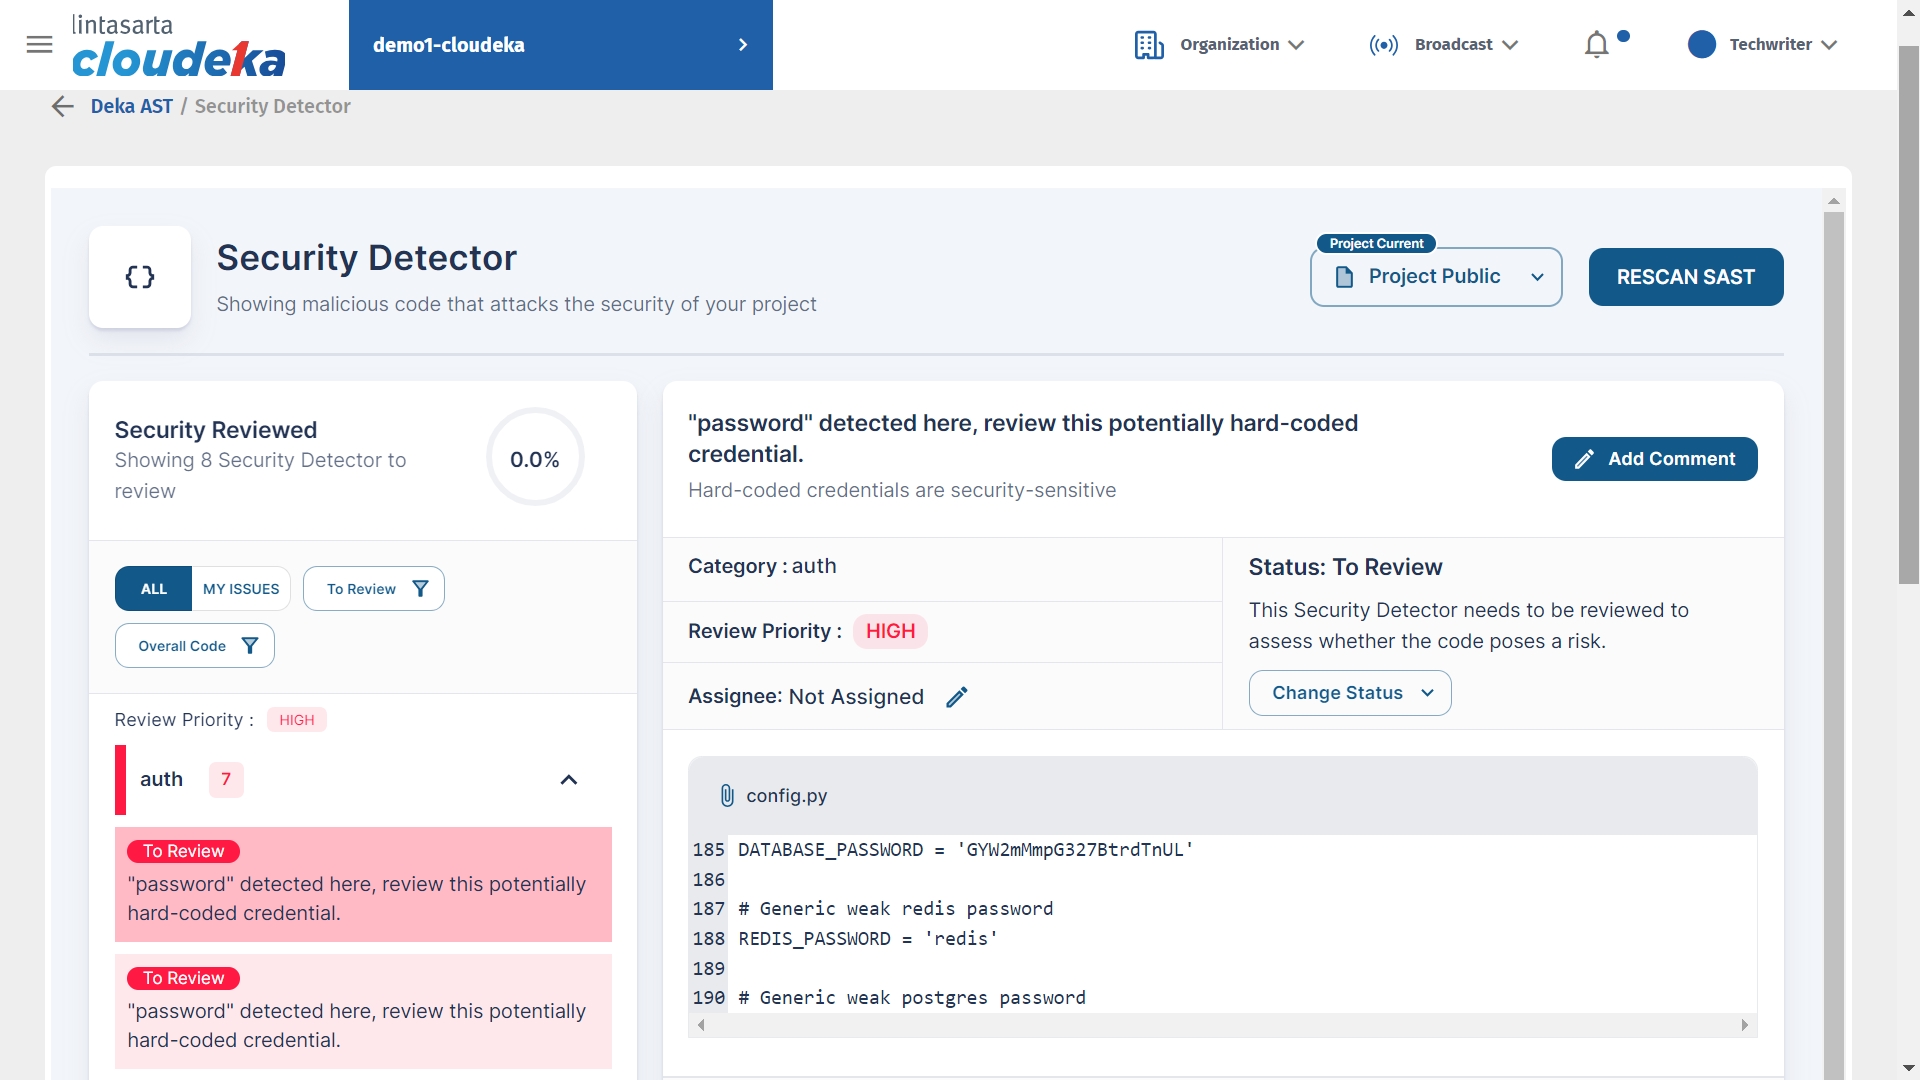Click the Organization building icon

pos(1149,45)
